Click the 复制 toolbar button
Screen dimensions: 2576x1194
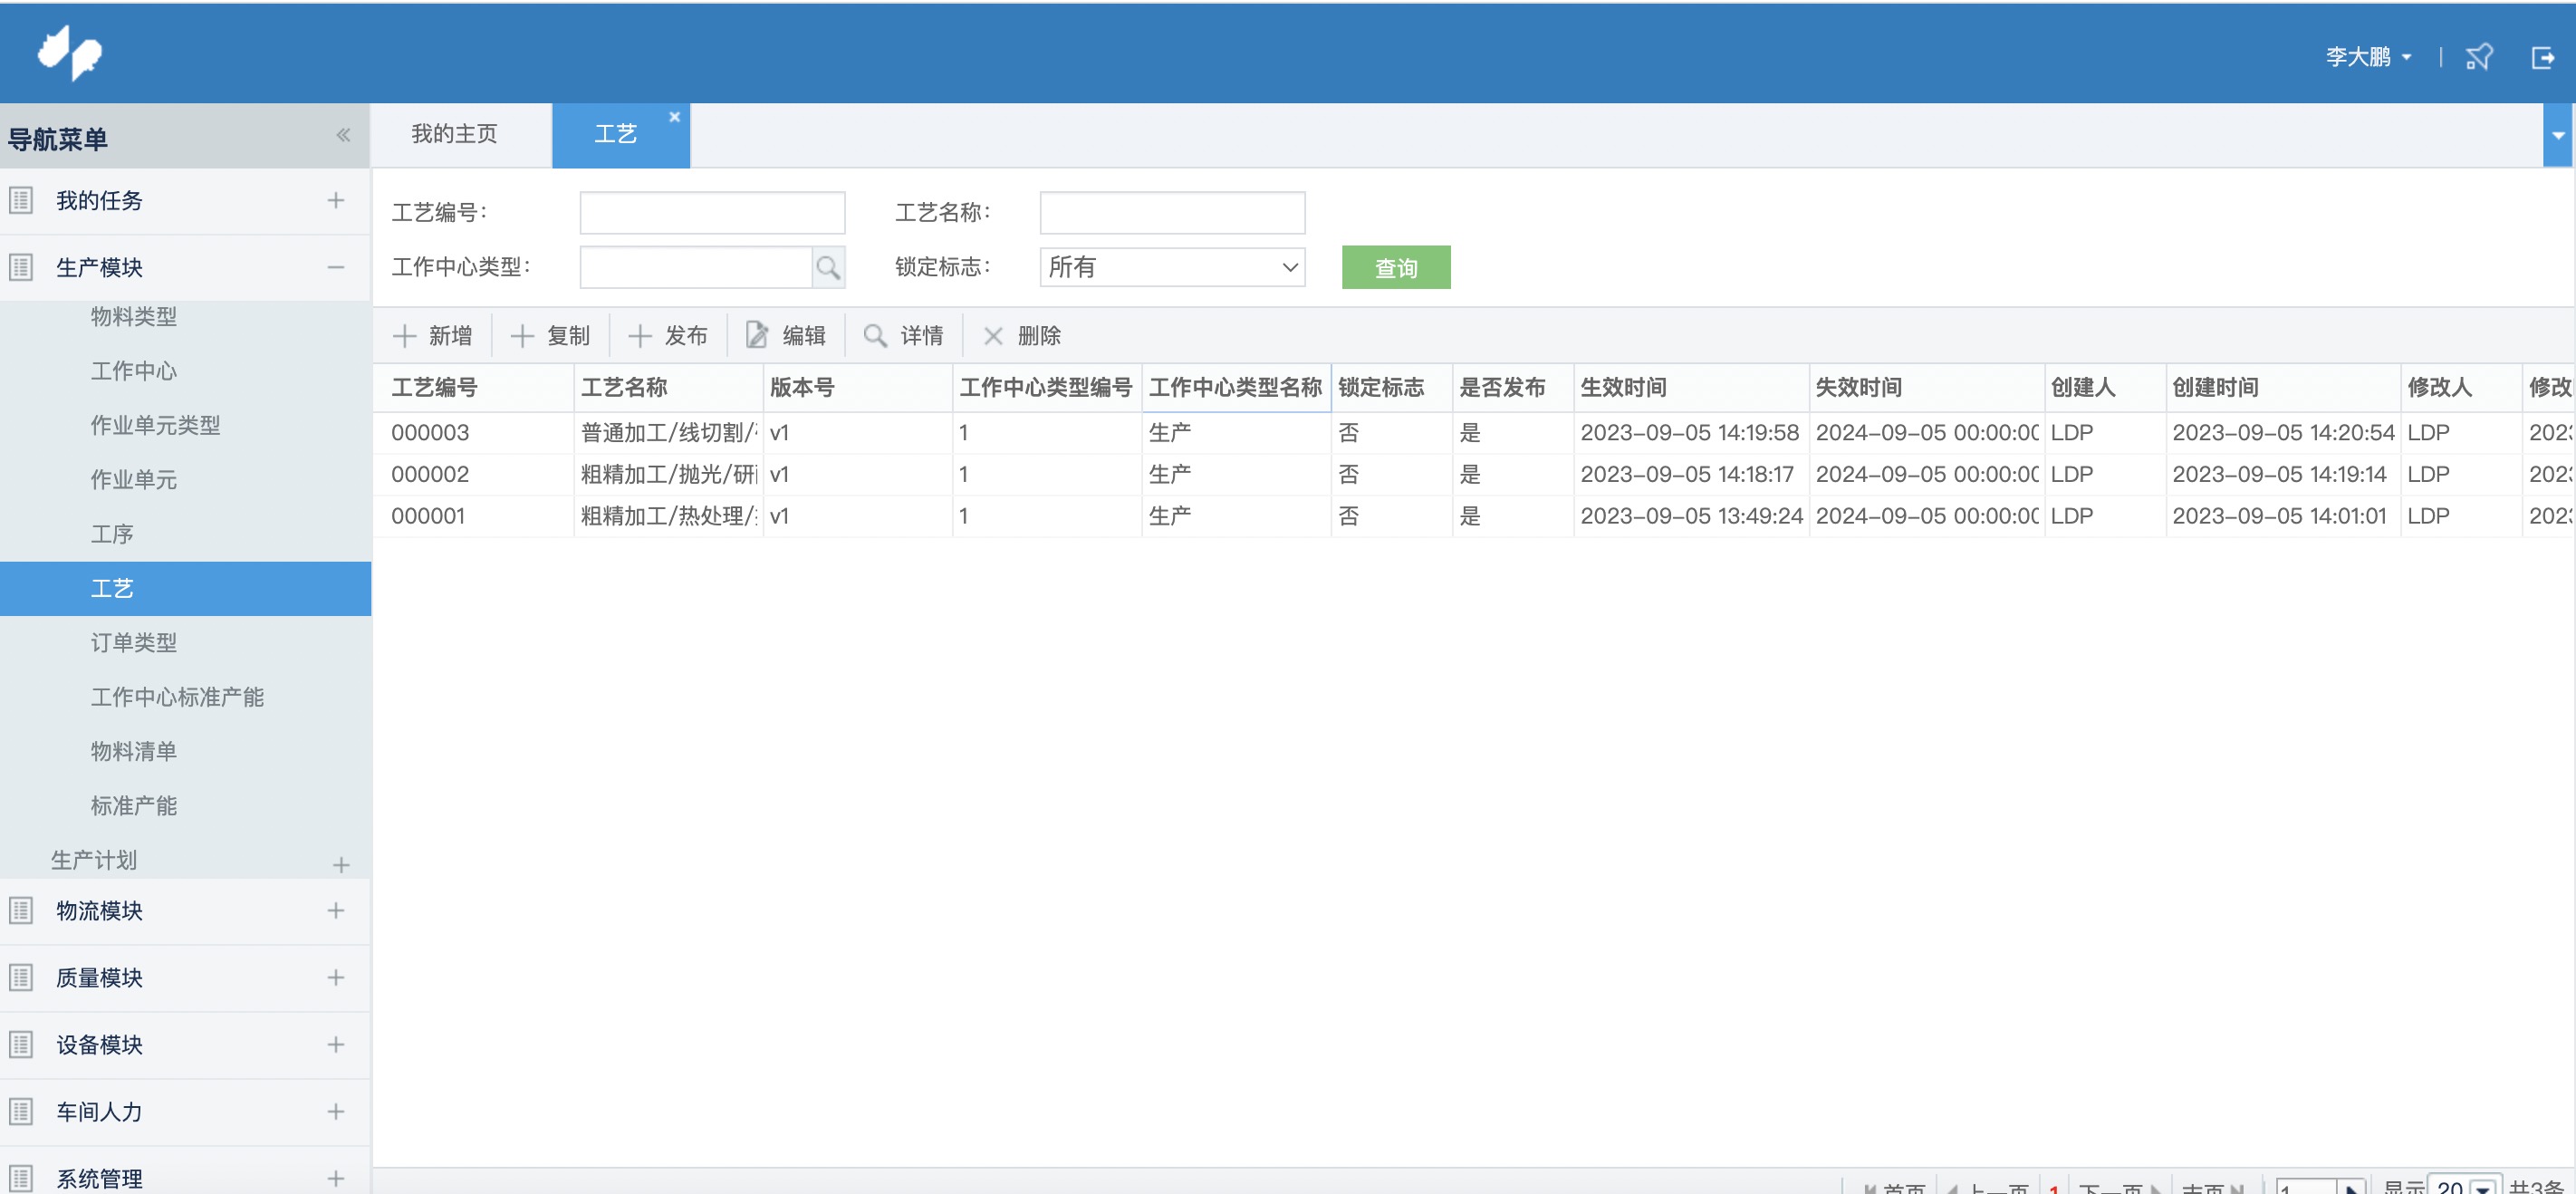pyautogui.click(x=550, y=336)
